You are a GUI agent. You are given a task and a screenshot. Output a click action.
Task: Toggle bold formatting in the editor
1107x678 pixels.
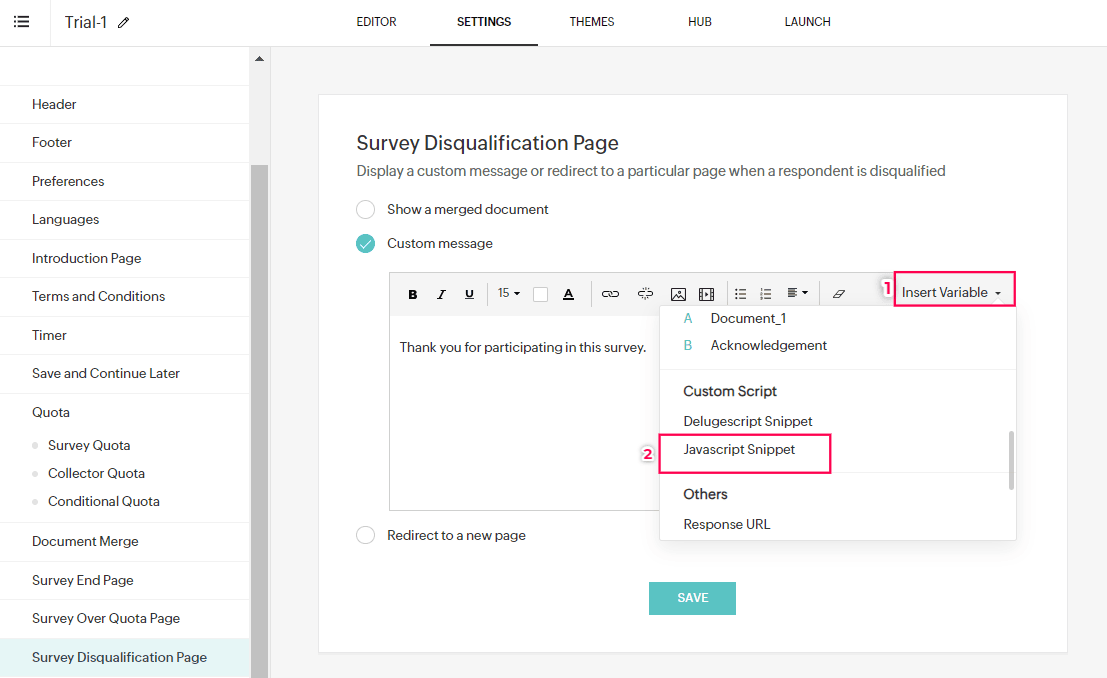pyautogui.click(x=412, y=294)
